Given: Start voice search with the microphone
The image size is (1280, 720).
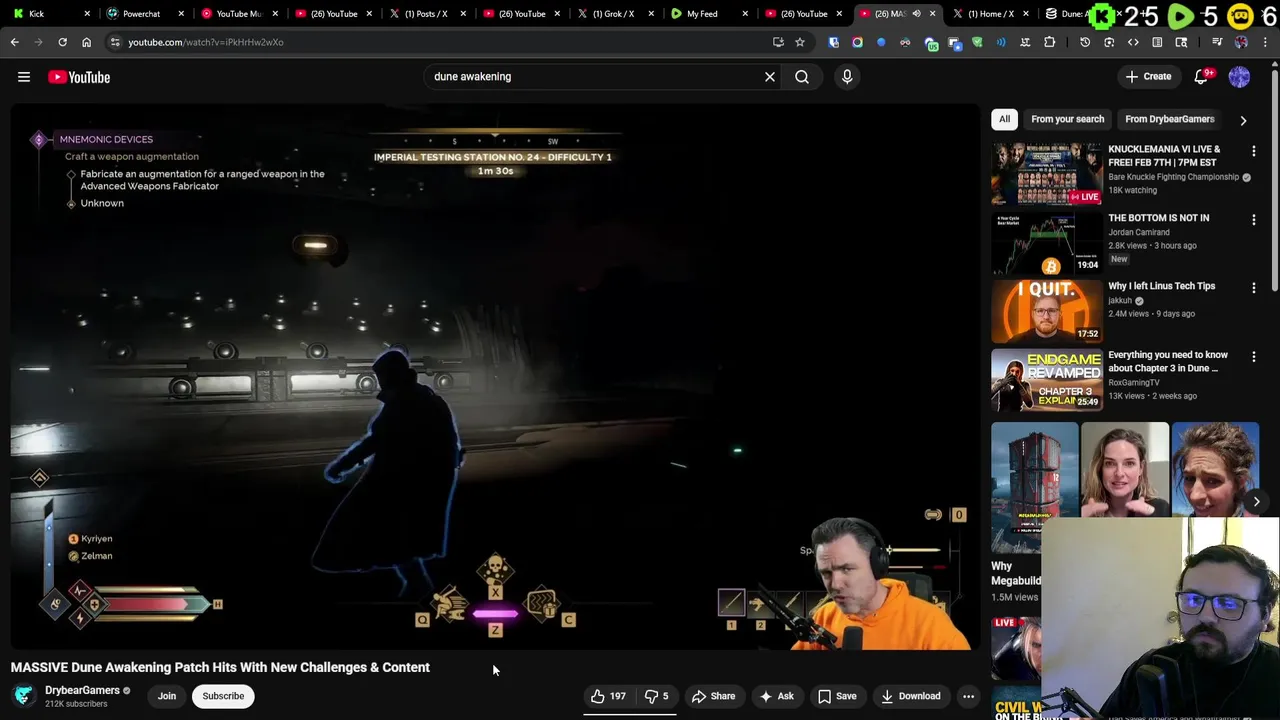Looking at the screenshot, I should point(847,77).
